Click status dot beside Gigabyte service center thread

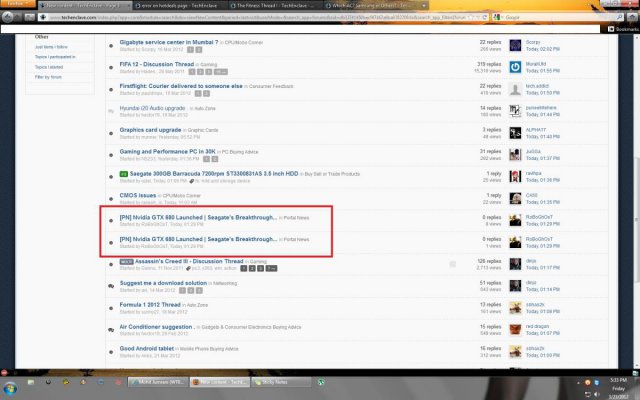(x=111, y=46)
